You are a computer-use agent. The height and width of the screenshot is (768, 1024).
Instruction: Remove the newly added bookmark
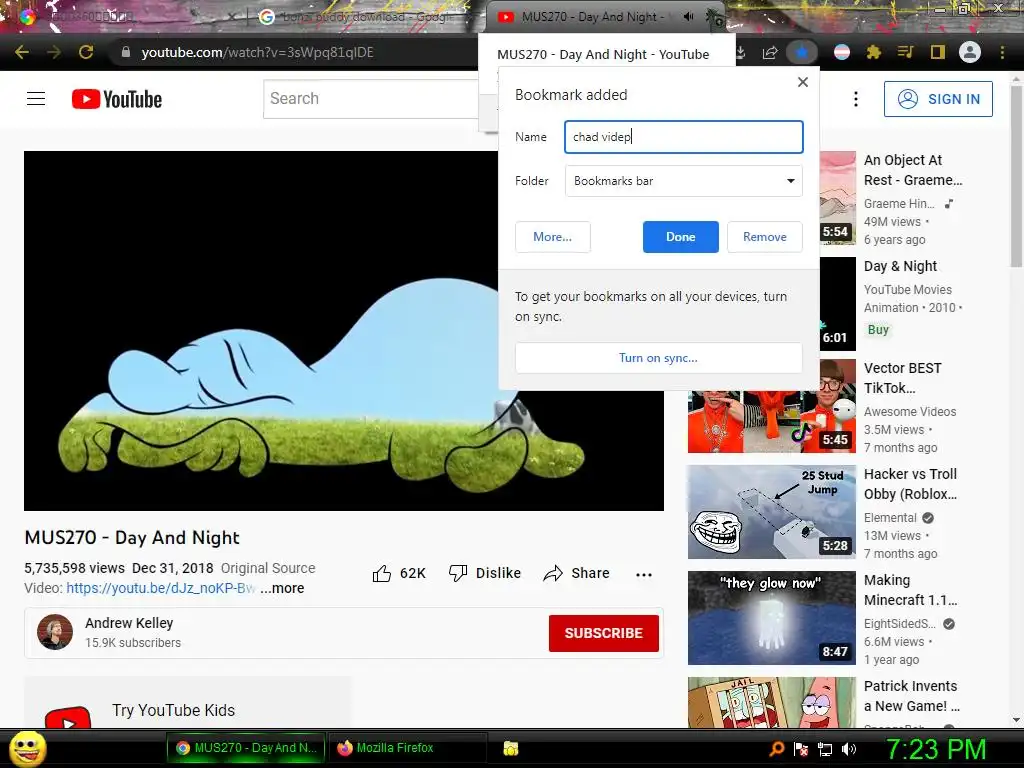(765, 237)
